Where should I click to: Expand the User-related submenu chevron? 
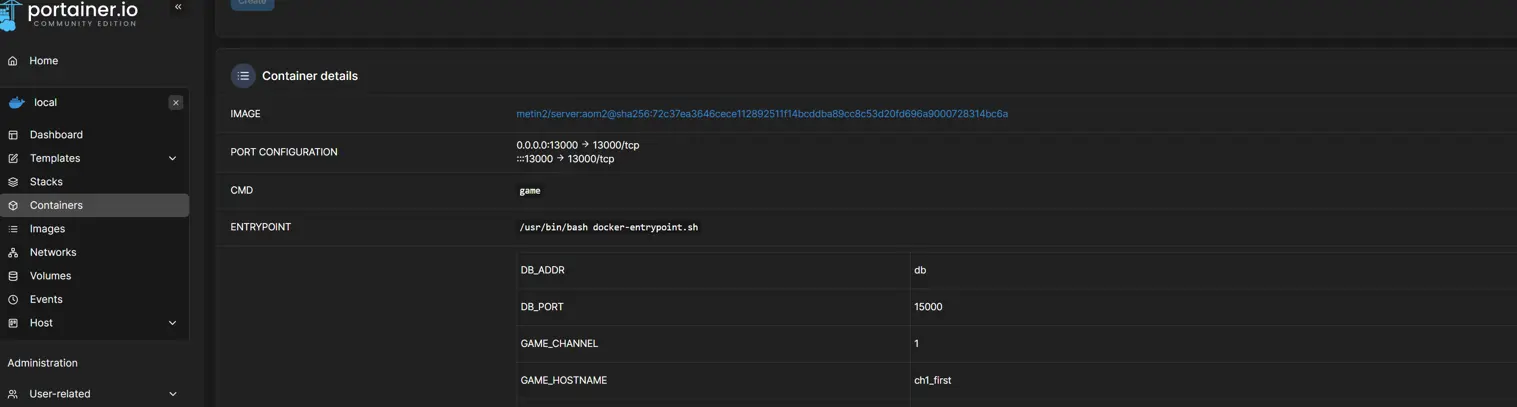(172, 394)
